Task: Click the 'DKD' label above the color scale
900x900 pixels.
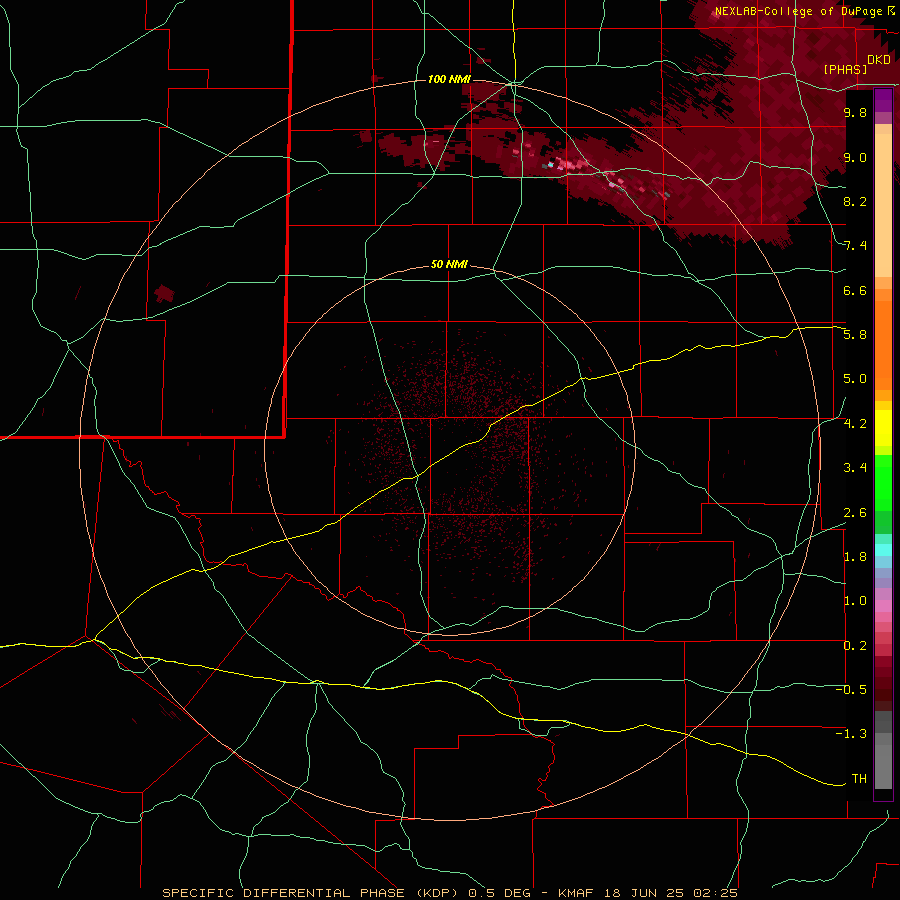Action: 879,60
